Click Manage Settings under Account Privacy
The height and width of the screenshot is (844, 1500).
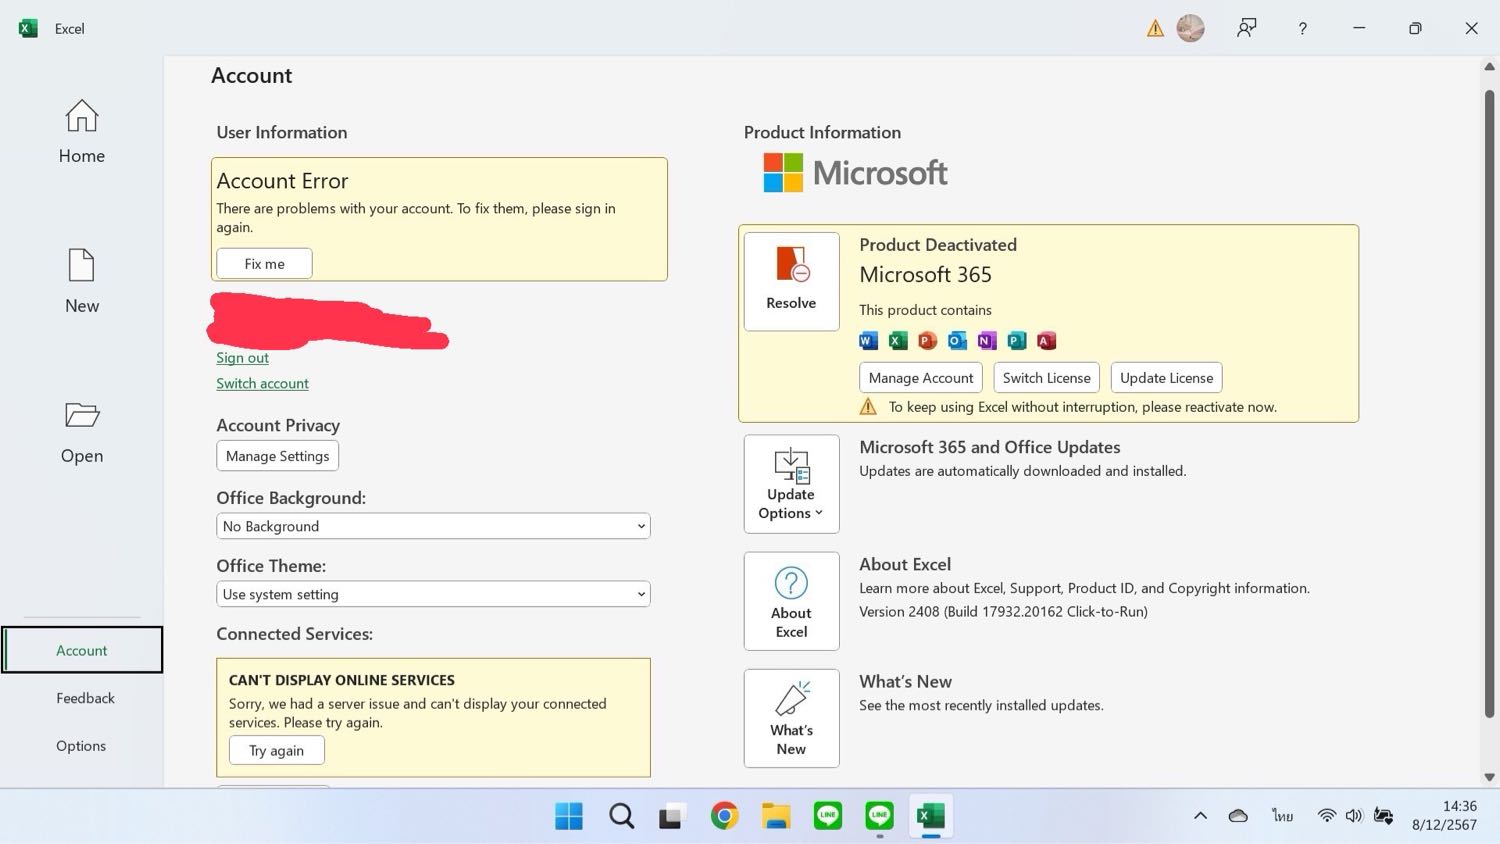click(x=277, y=456)
